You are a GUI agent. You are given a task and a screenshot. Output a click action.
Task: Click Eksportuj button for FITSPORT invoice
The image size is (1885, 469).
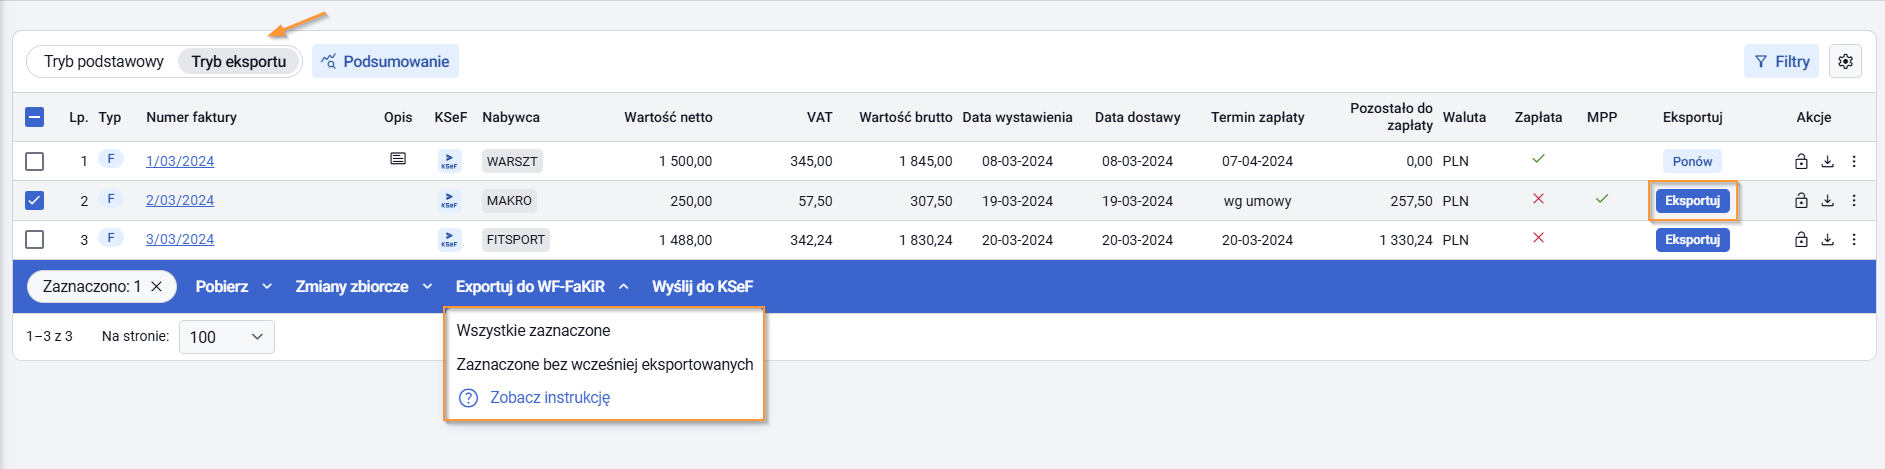pos(1692,239)
